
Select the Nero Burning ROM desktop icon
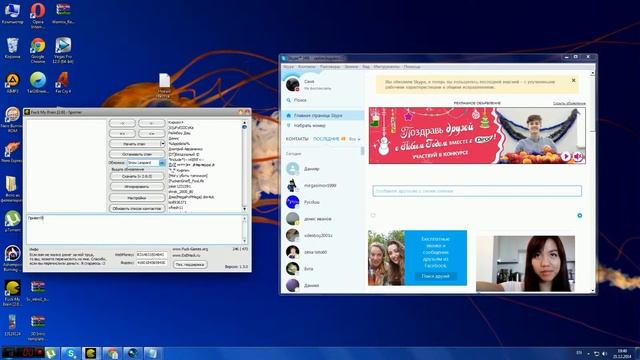13,119
